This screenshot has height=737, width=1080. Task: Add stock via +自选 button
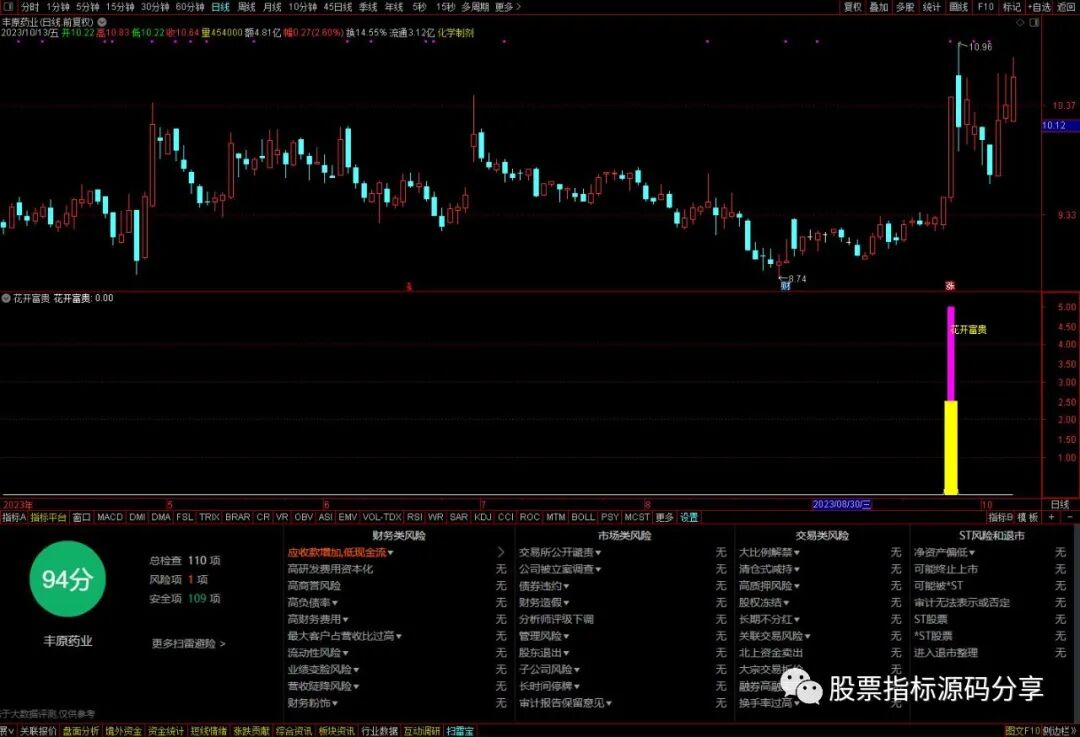pos(1039,7)
